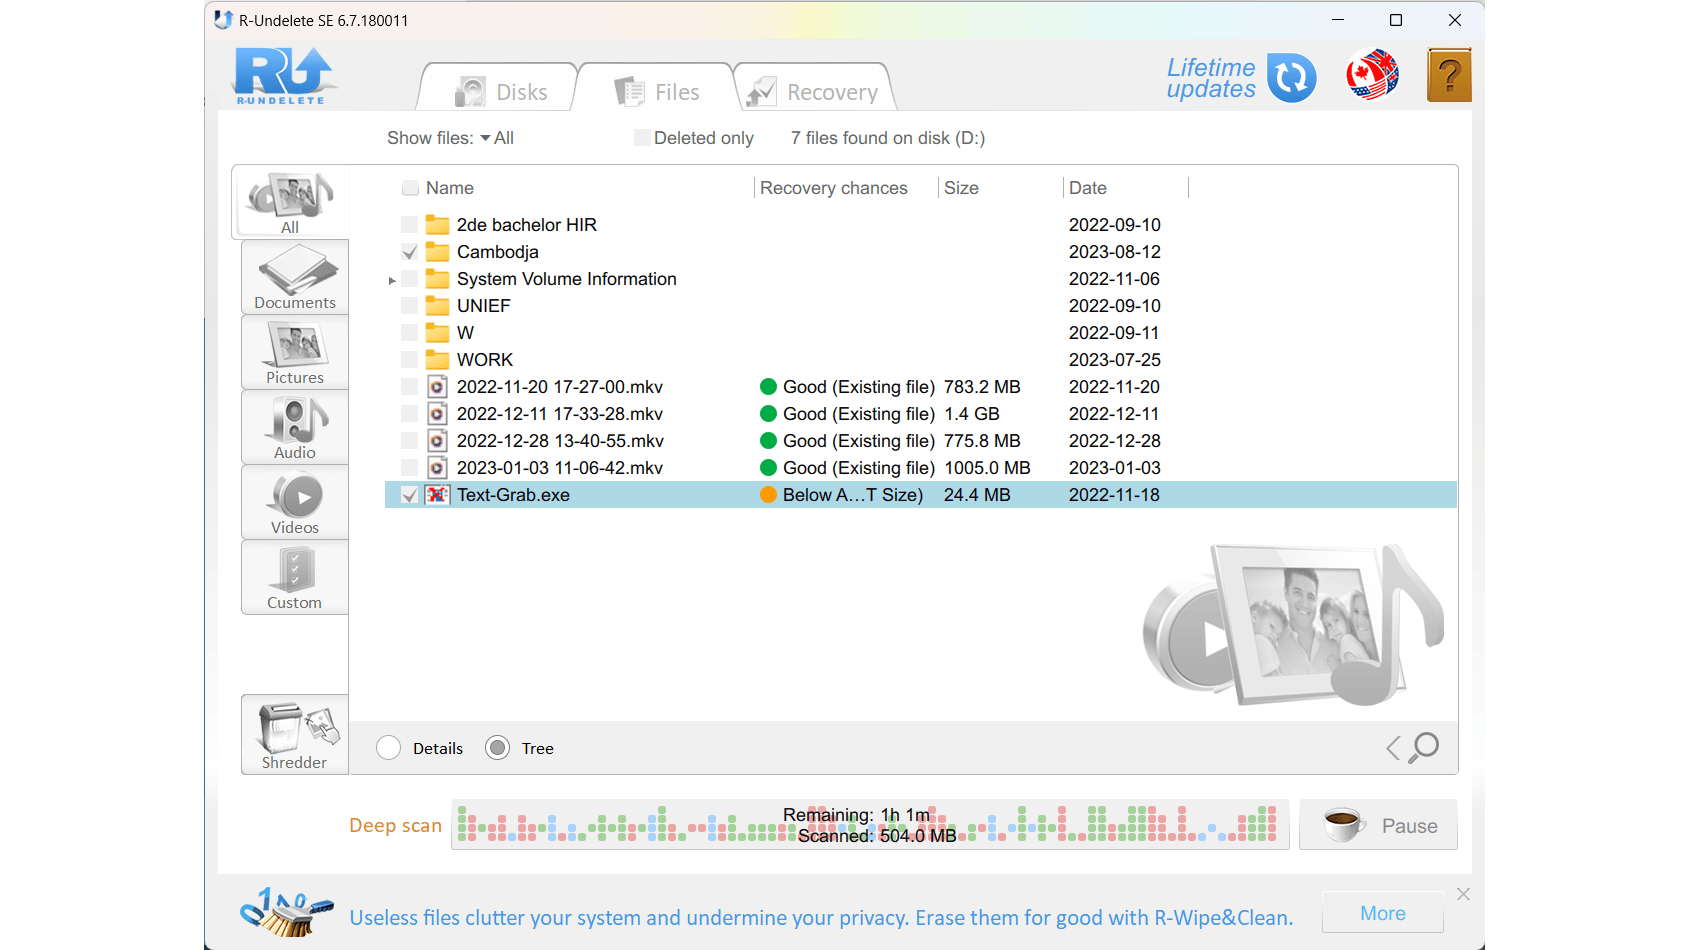The height and width of the screenshot is (950, 1689).
Task: Click the search magnifier icon
Action: [1425, 747]
